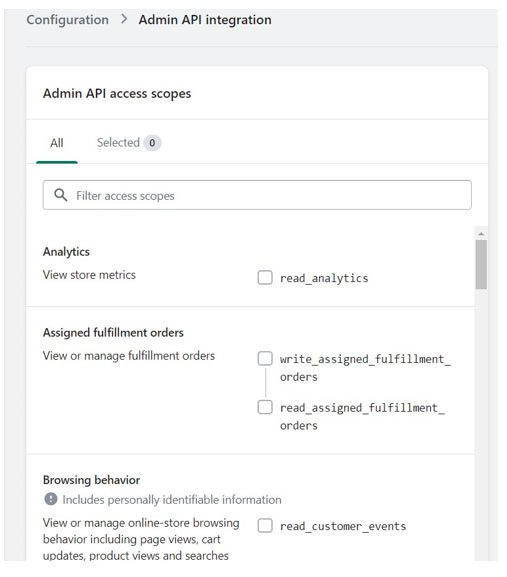This screenshot has height=577, width=507.
Task: Click the read_customer_events scope label
Action: coord(343,526)
